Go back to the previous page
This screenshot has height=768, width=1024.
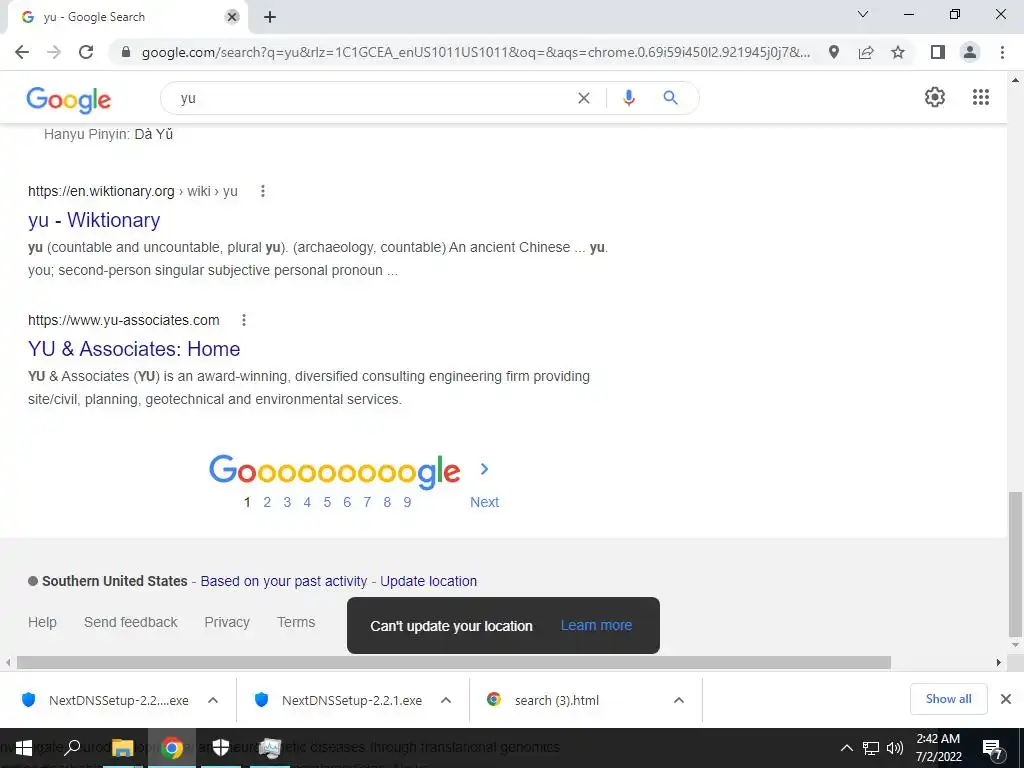(22, 52)
